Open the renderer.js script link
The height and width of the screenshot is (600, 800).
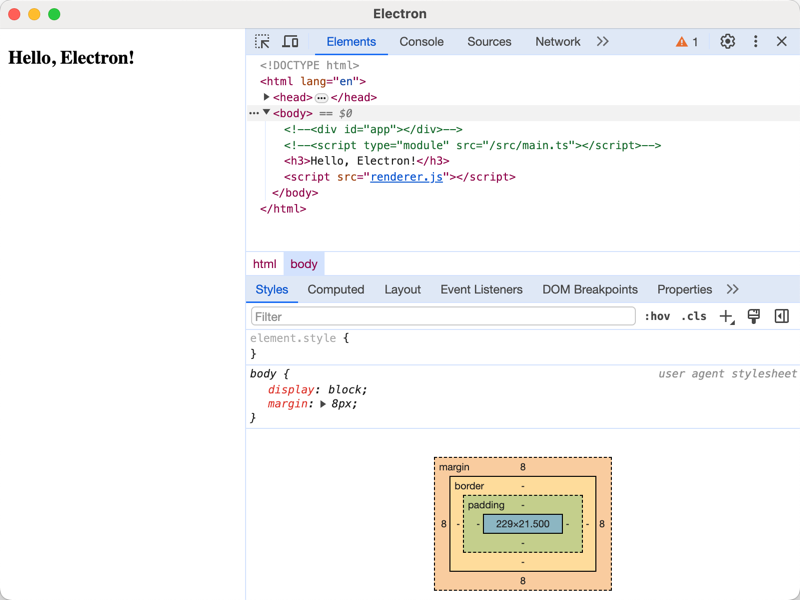pyautogui.click(x=406, y=177)
